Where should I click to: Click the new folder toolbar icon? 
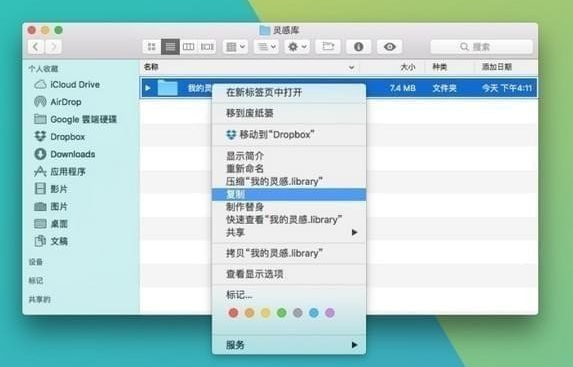tap(328, 47)
